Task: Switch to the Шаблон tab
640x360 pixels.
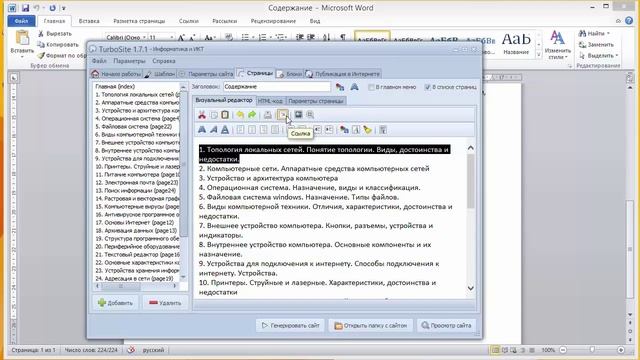Action: click(160, 74)
